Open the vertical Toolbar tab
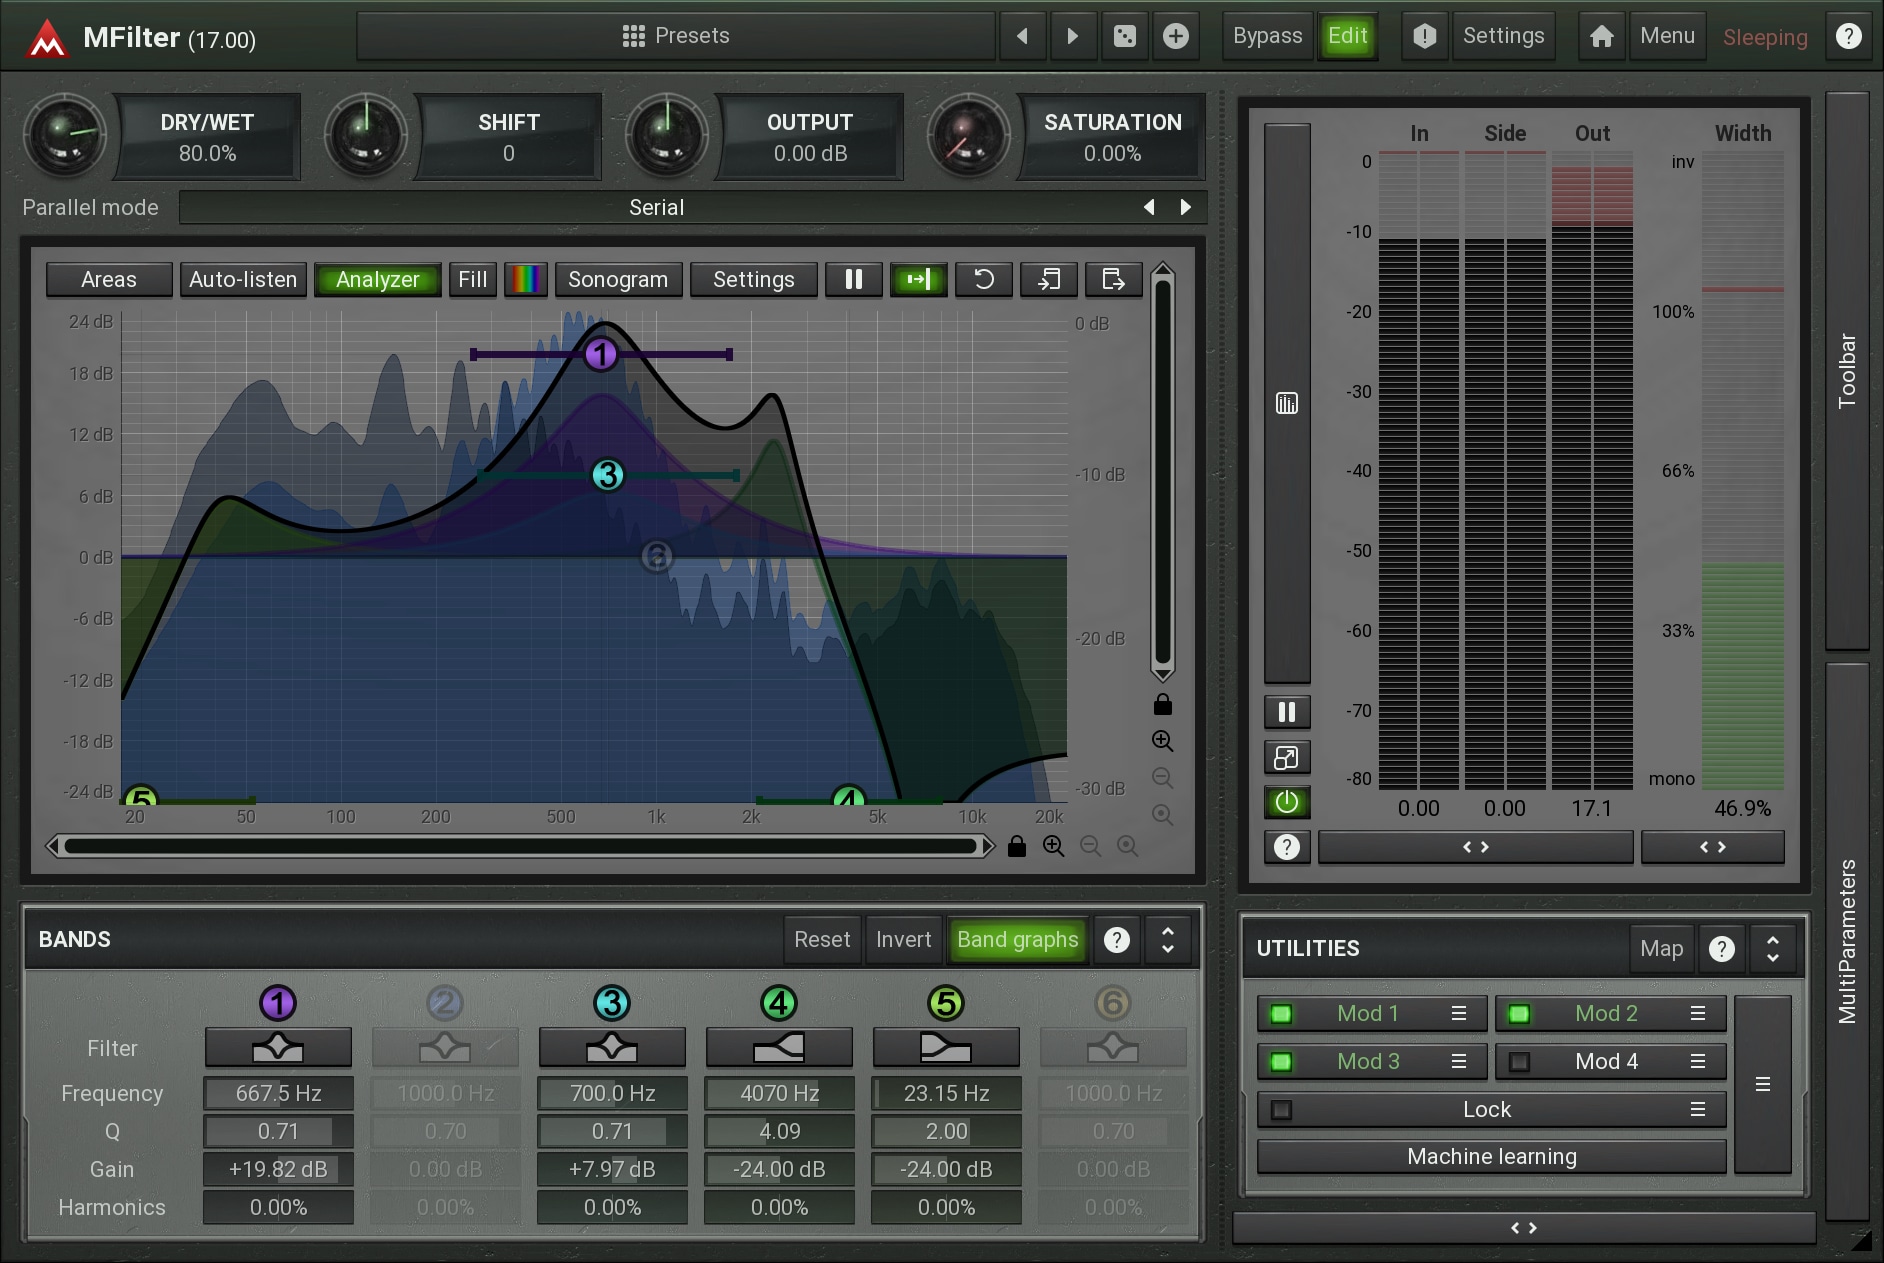Screen dimensions: 1884x1263 click(1846, 370)
